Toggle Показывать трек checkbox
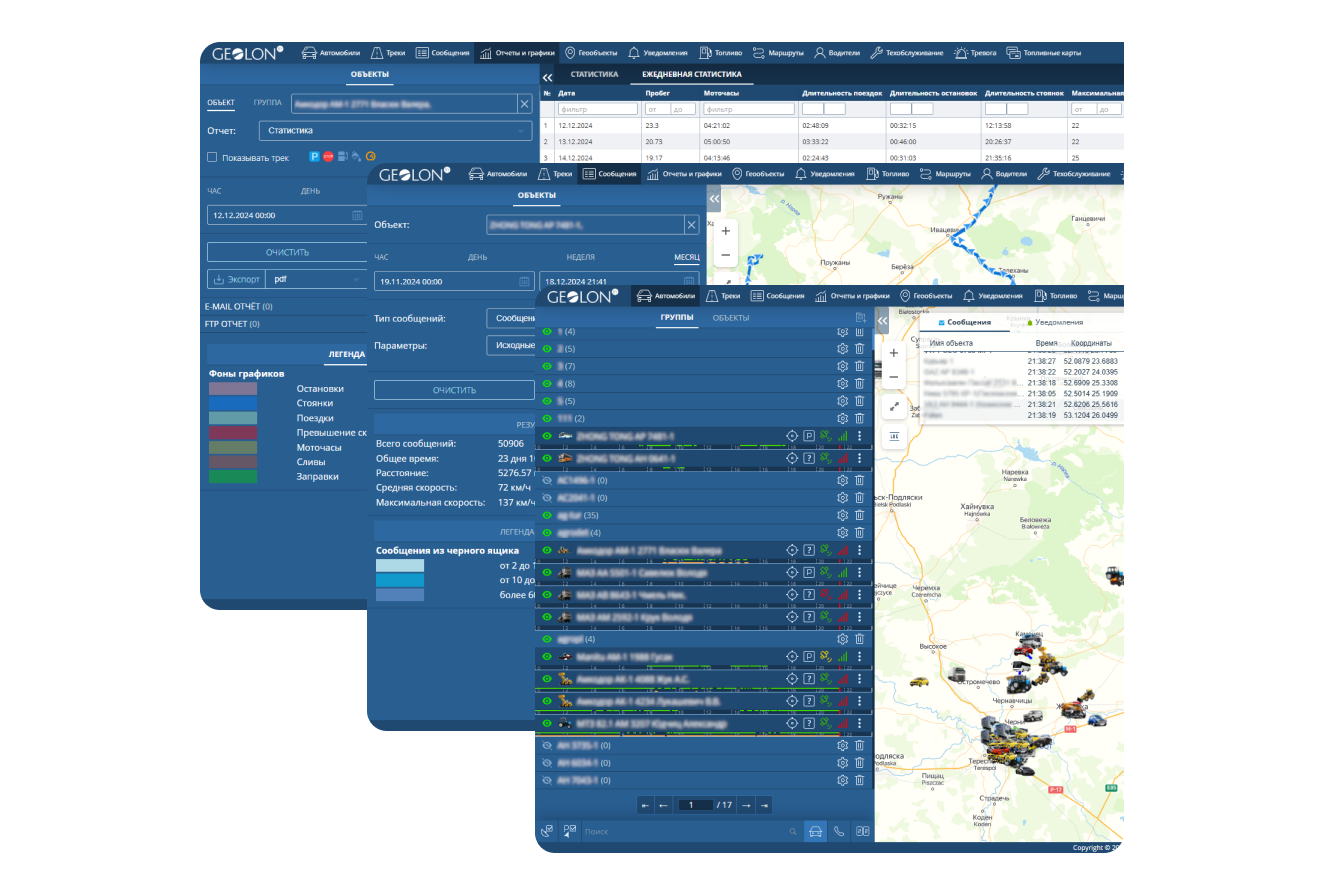 coord(212,157)
